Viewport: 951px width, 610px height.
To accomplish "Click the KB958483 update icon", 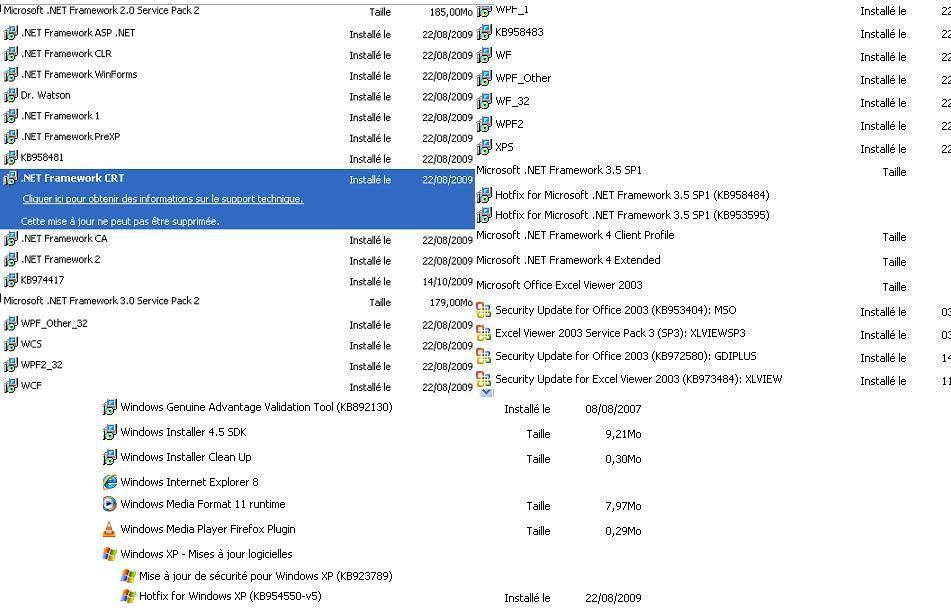I will click(x=484, y=33).
